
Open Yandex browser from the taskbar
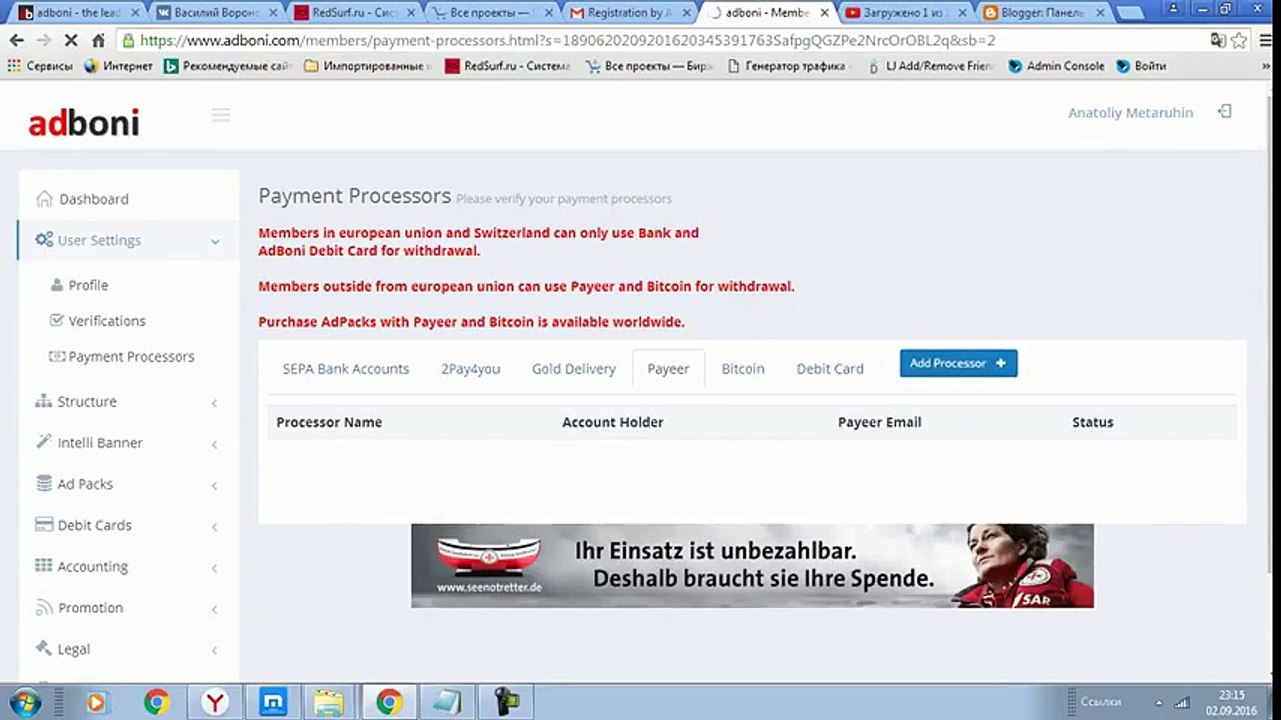point(215,703)
